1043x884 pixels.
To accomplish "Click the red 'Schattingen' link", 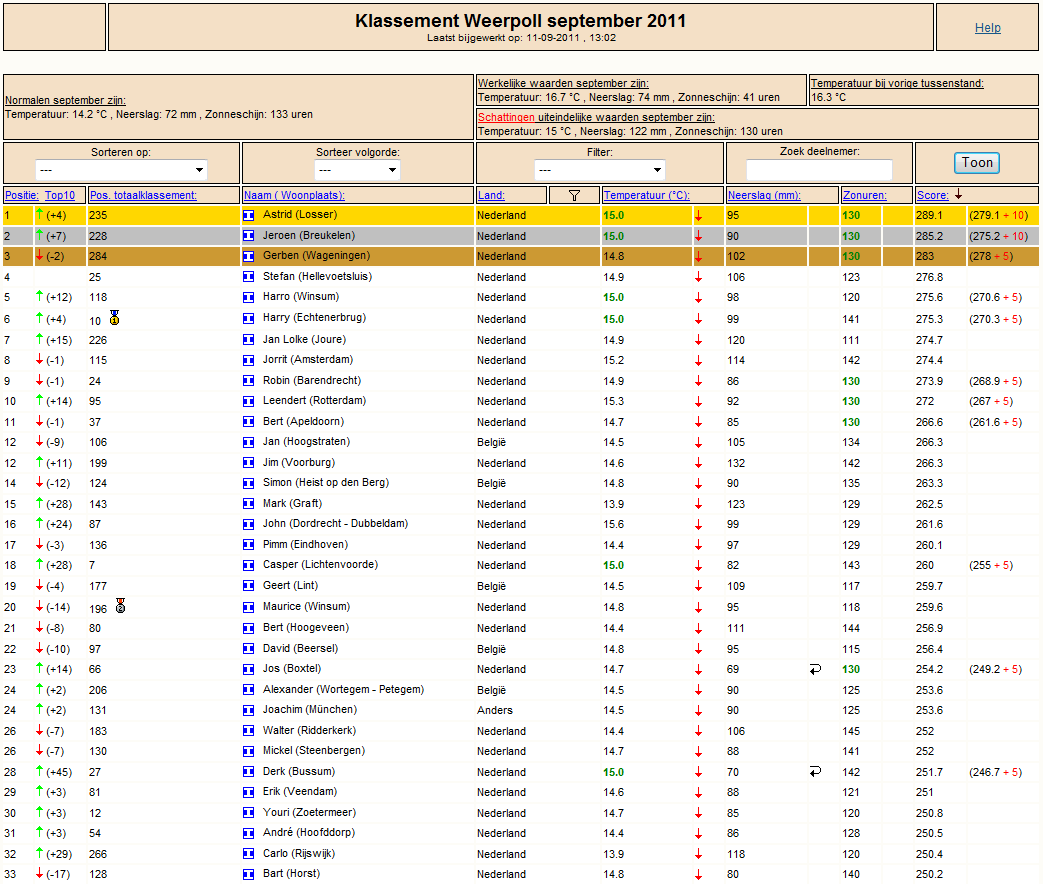I will pos(505,117).
